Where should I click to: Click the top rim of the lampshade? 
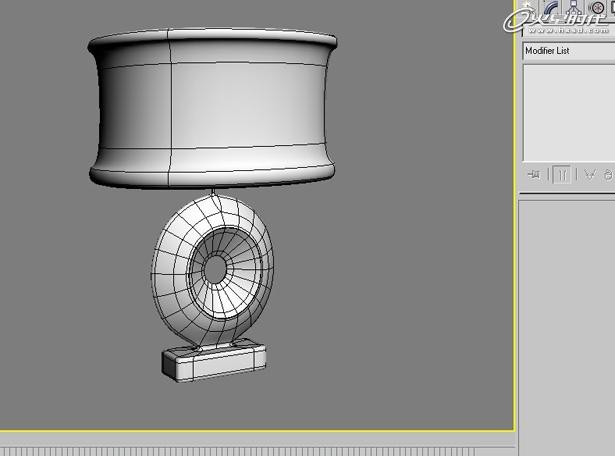[x=212, y=36]
